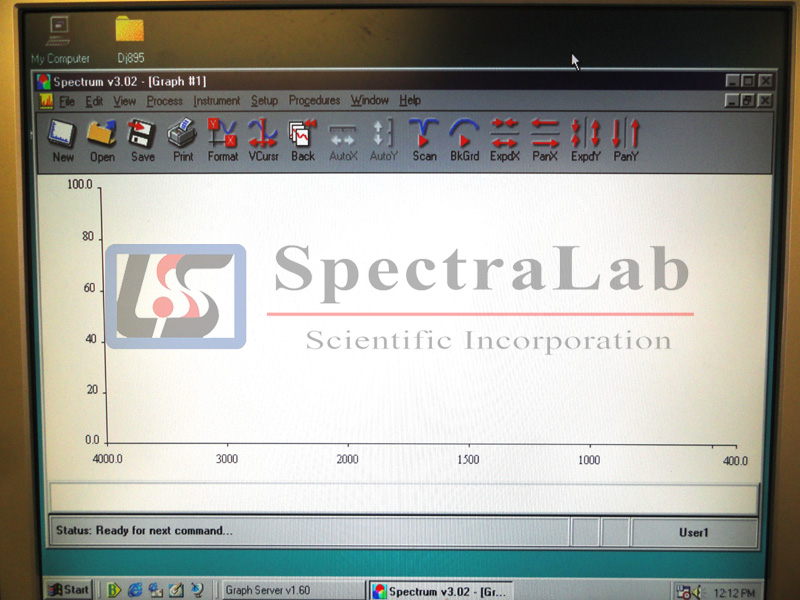Click the 100.0 Y-axis top label

coord(80,184)
